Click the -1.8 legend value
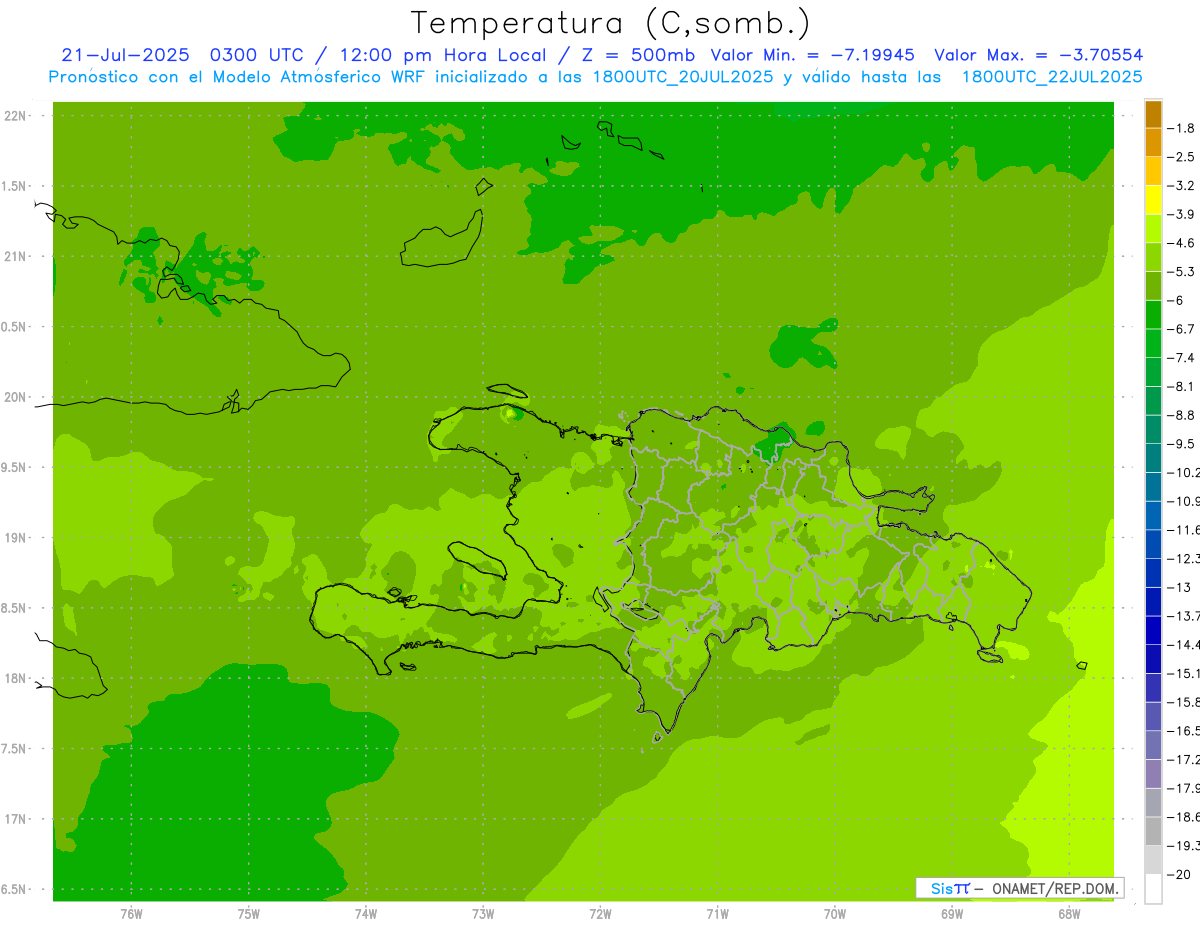Viewport: 1200px width, 927px height. 1181,128
